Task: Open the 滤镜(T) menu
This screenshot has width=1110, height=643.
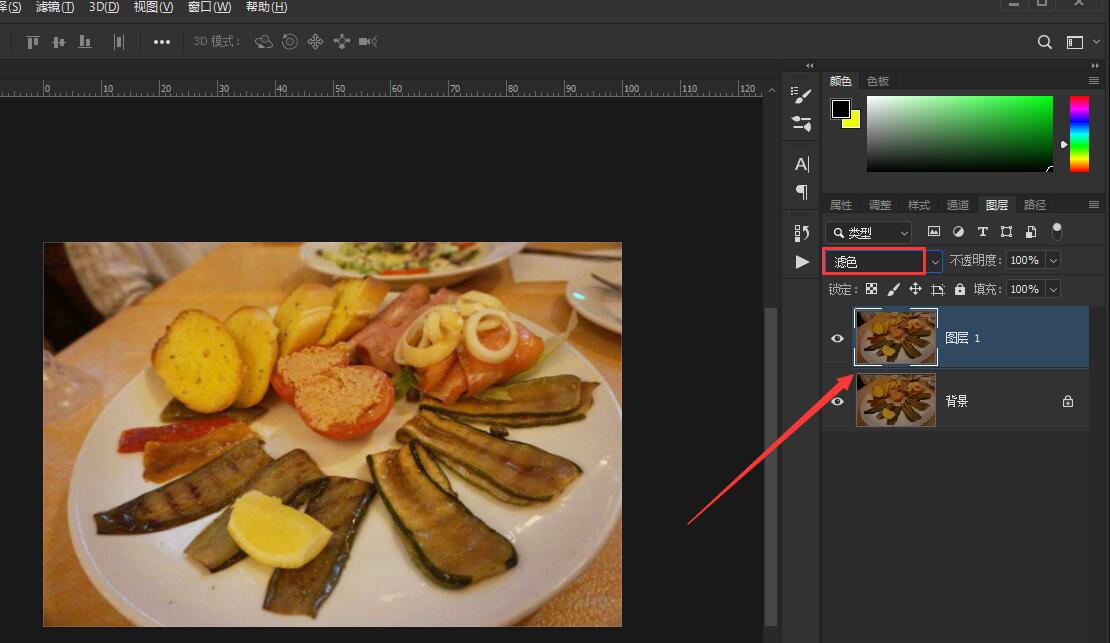Action: [x=55, y=7]
